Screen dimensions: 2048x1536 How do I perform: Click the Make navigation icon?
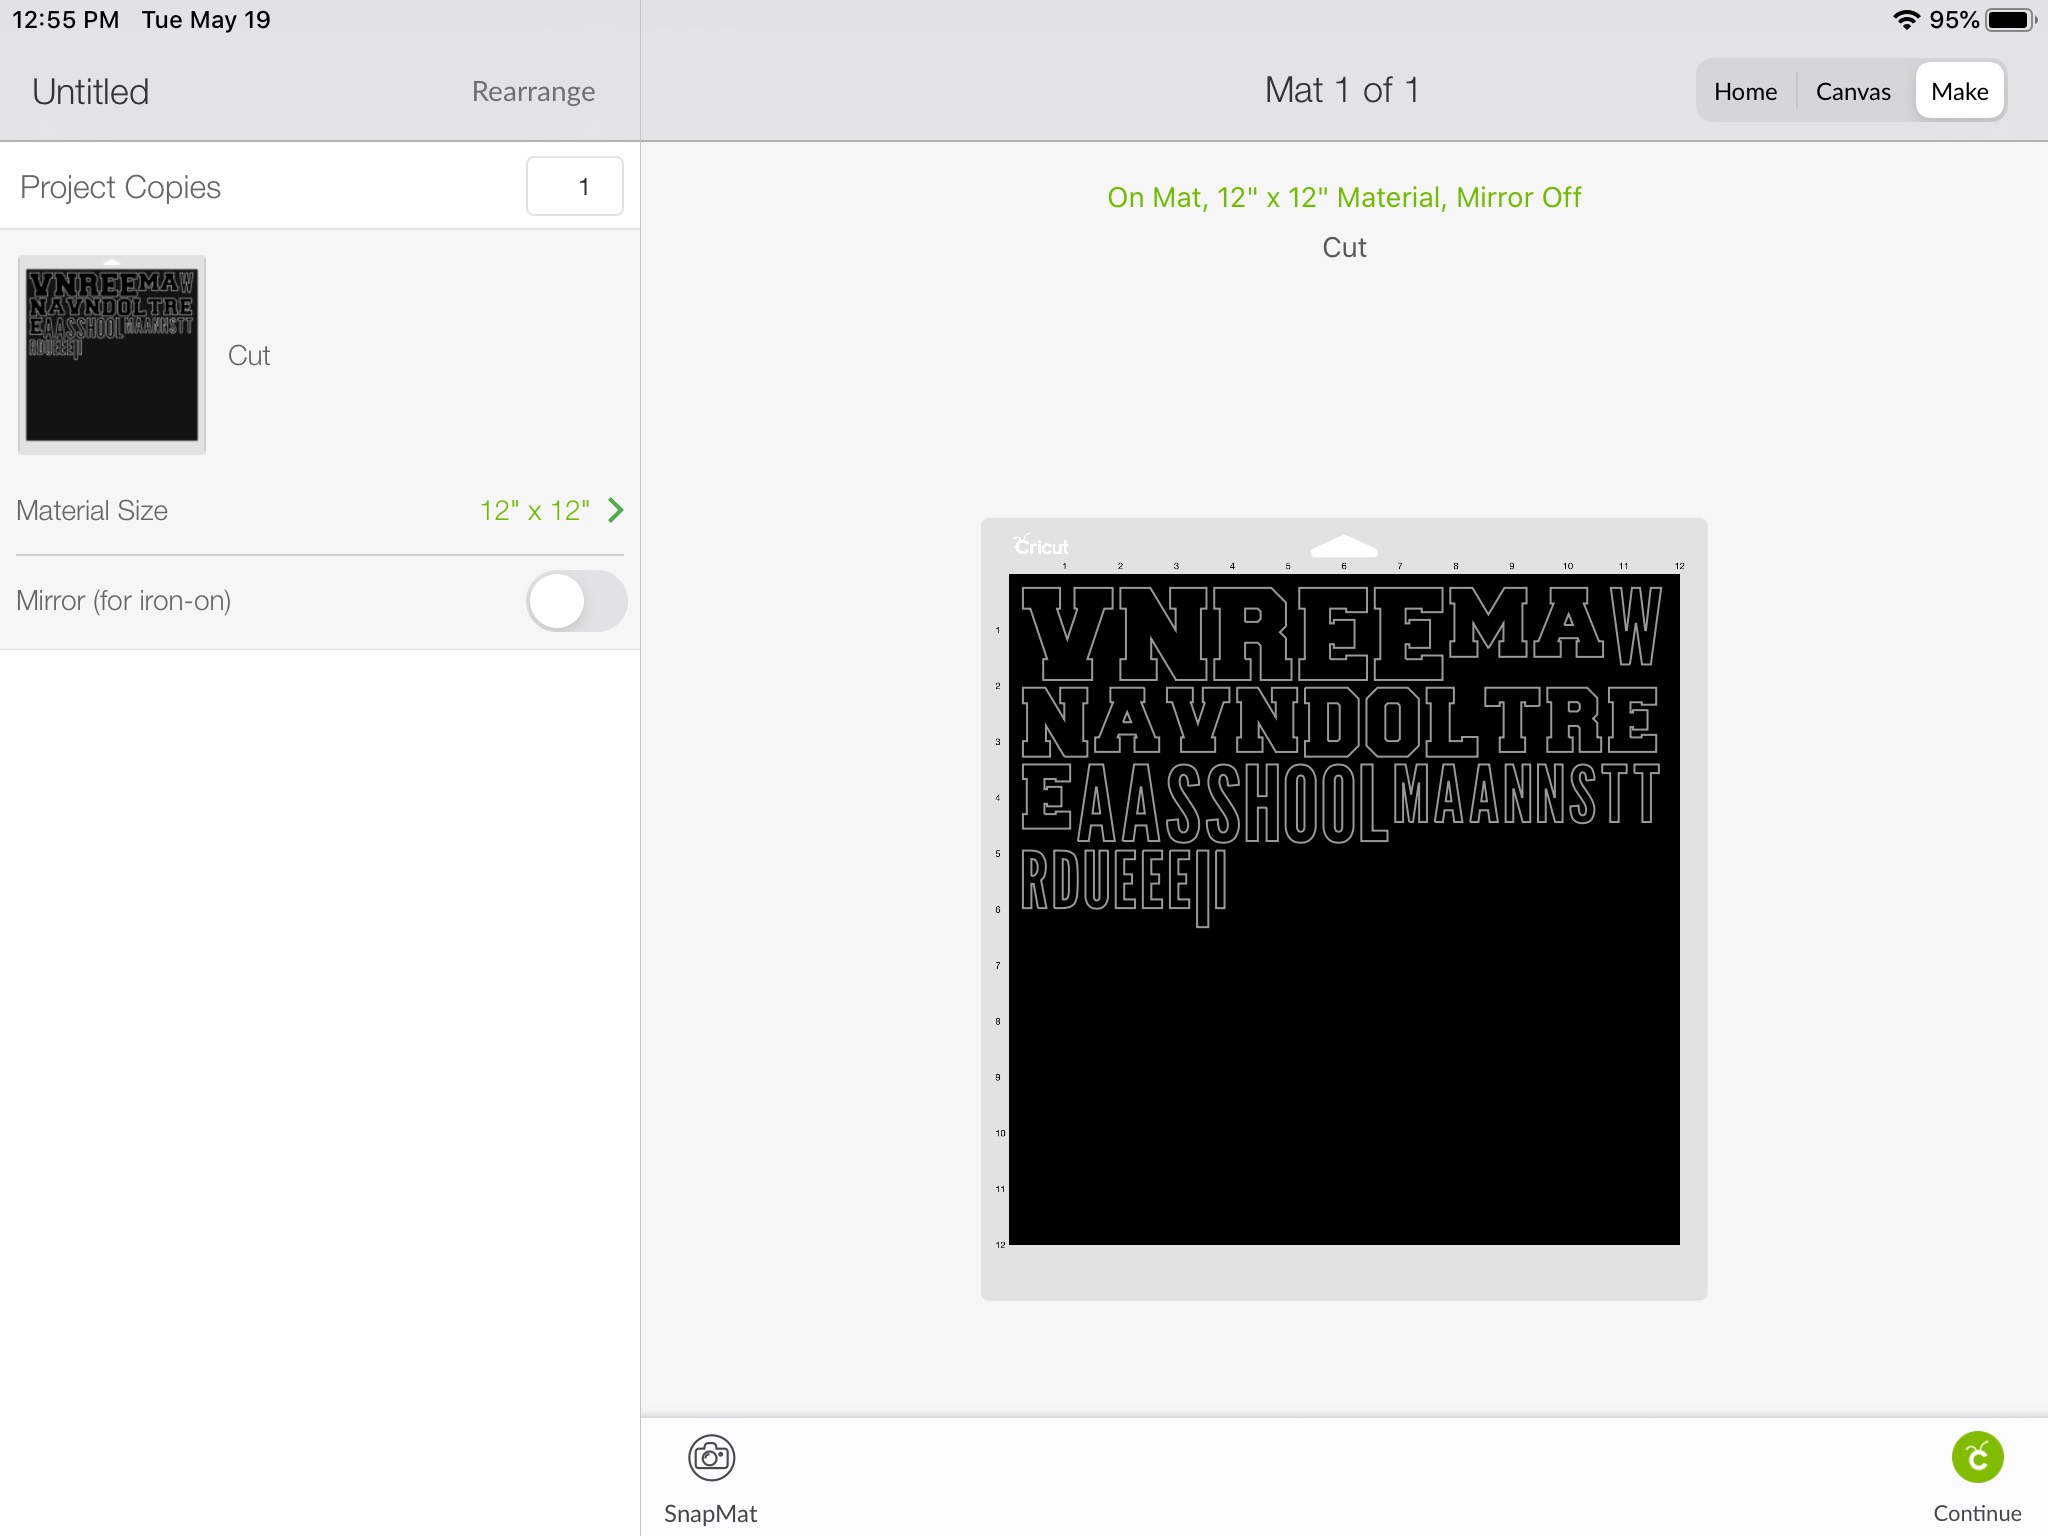(1959, 89)
